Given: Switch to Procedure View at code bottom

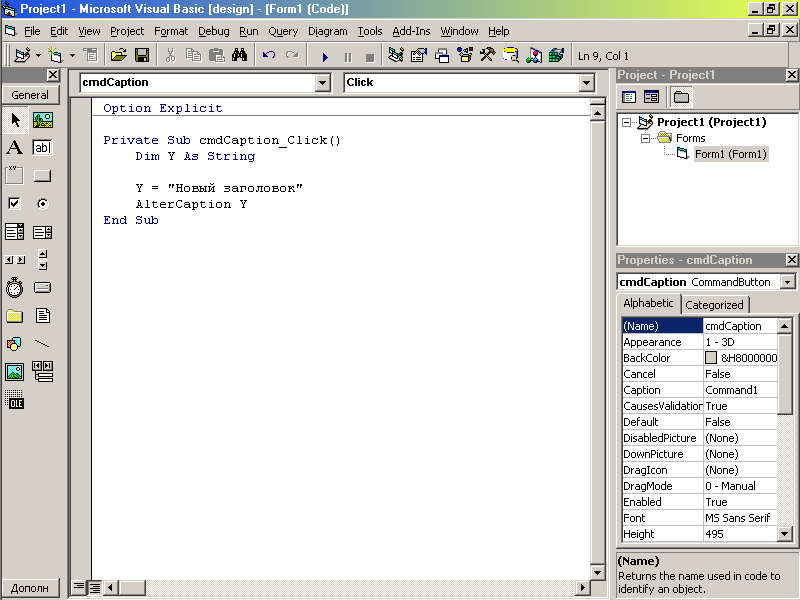Looking at the screenshot, I should pos(79,587).
